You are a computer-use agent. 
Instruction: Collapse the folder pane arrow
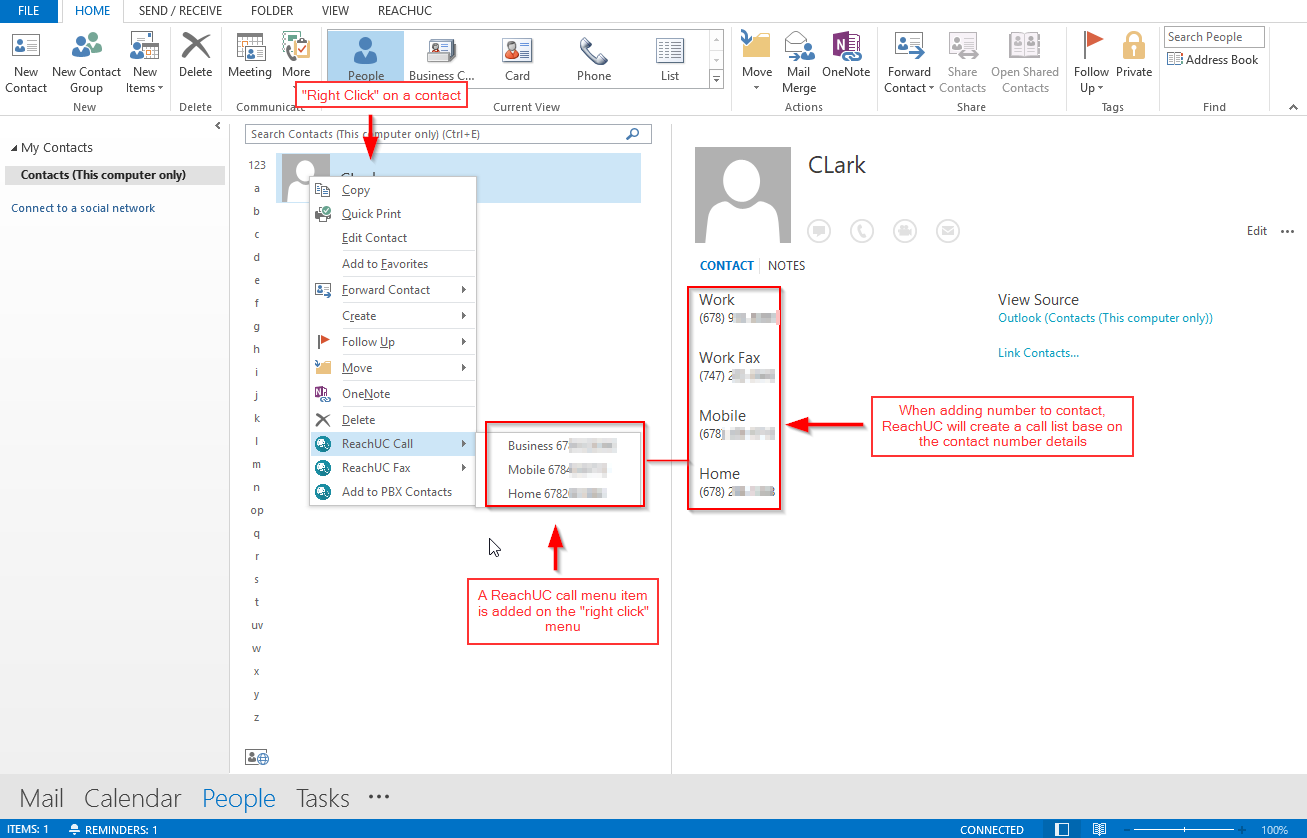(x=218, y=126)
